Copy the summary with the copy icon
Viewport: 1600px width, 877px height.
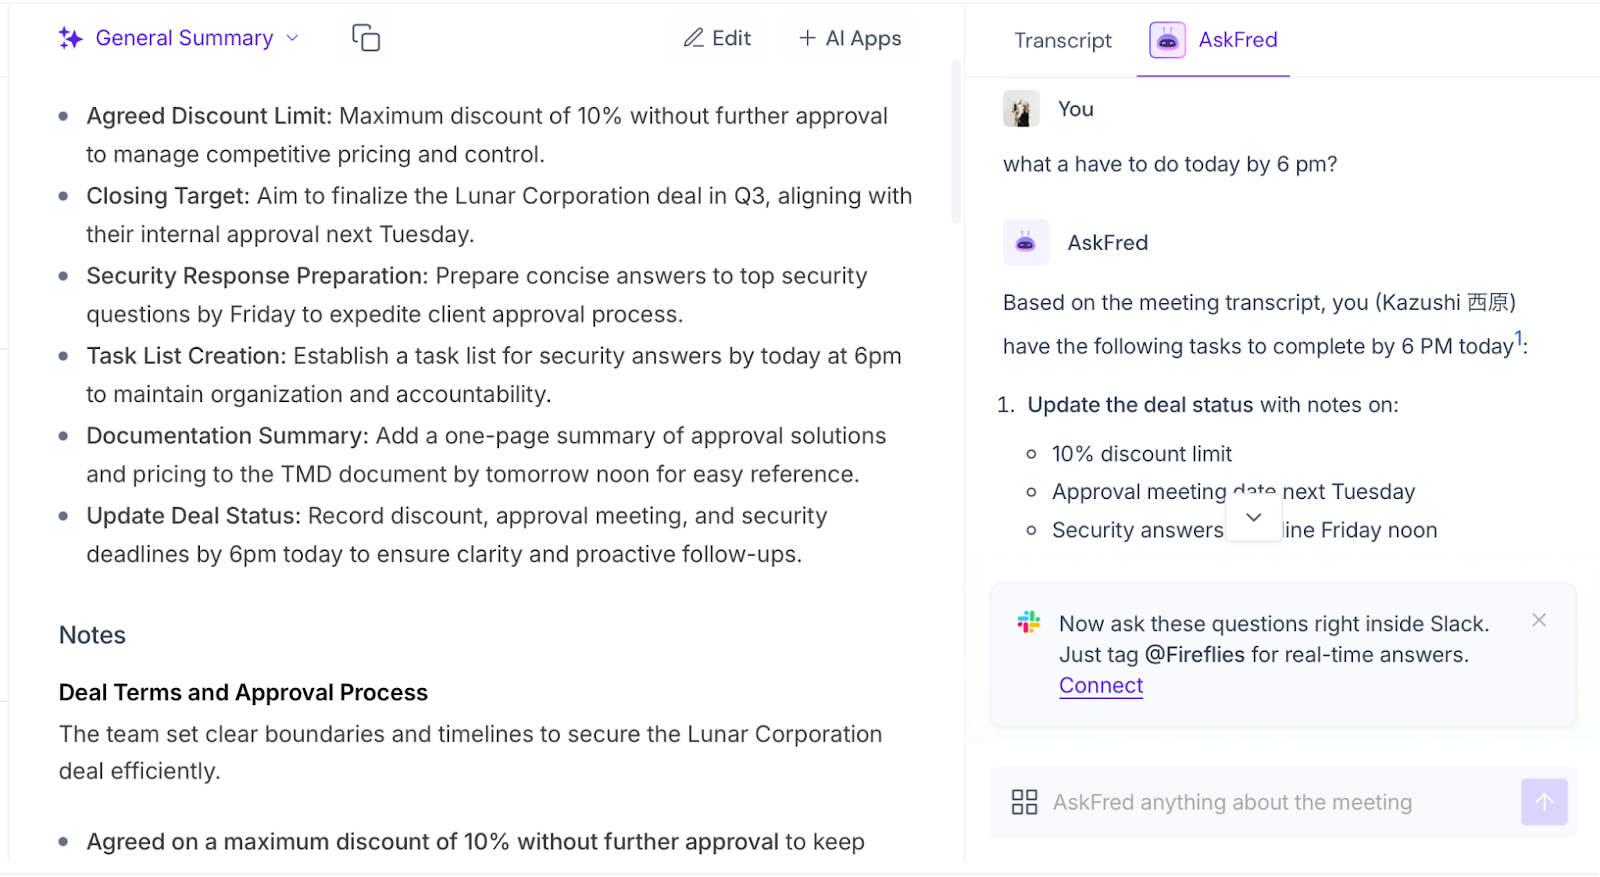click(366, 39)
